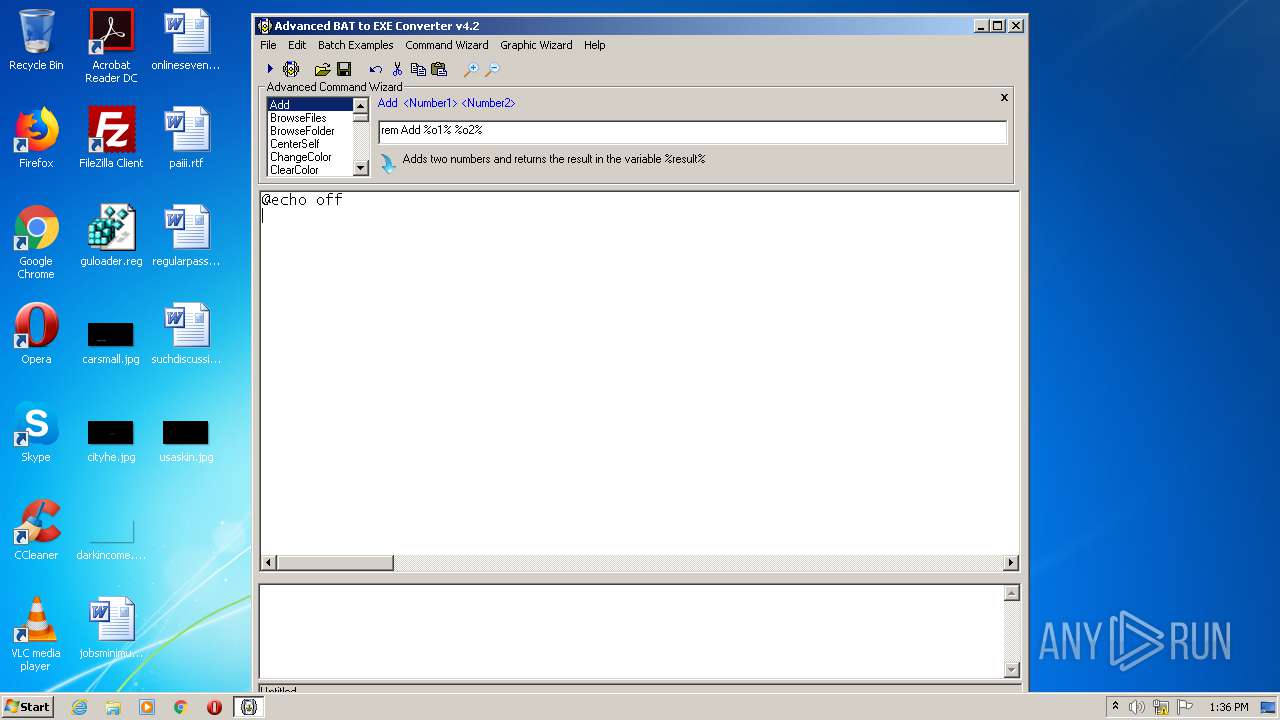Image resolution: width=1280 pixels, height=720 pixels.
Task: Click the volume icon in system tray
Action: pyautogui.click(x=1137, y=707)
